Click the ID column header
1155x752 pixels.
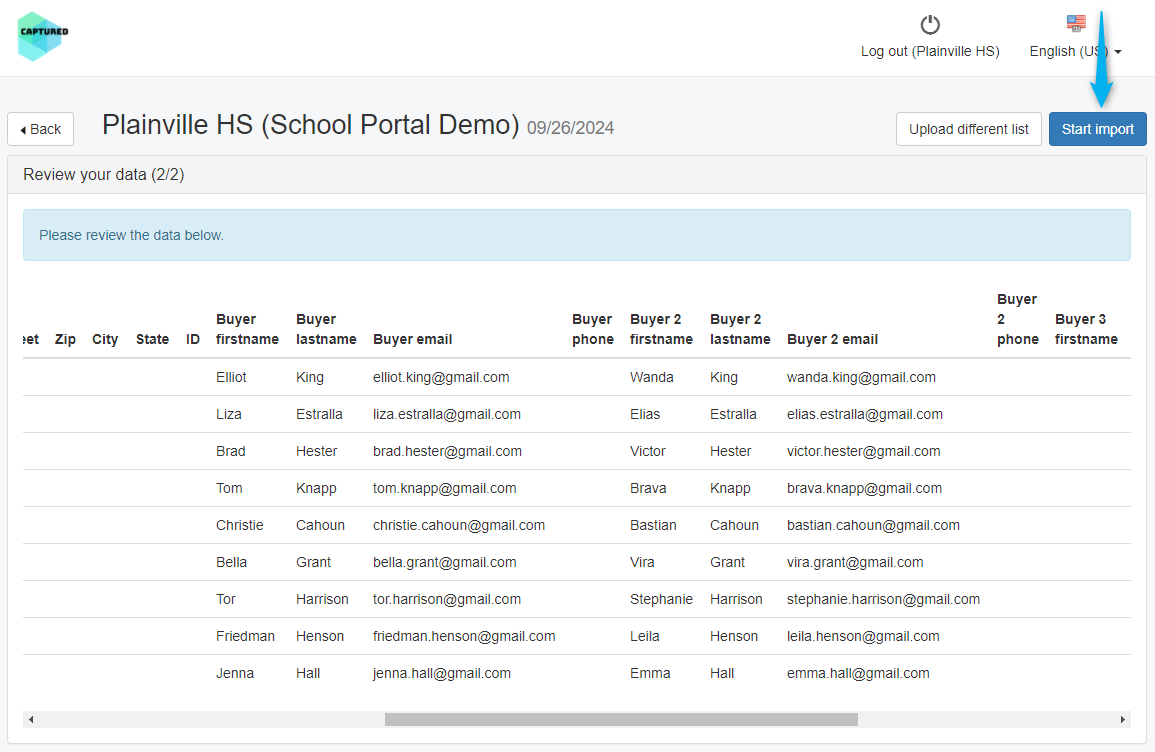click(x=193, y=339)
